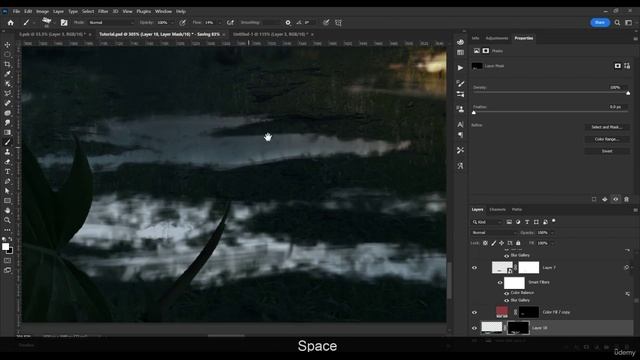
Task: Select the Gradient tool
Action: pyautogui.click(x=7, y=132)
